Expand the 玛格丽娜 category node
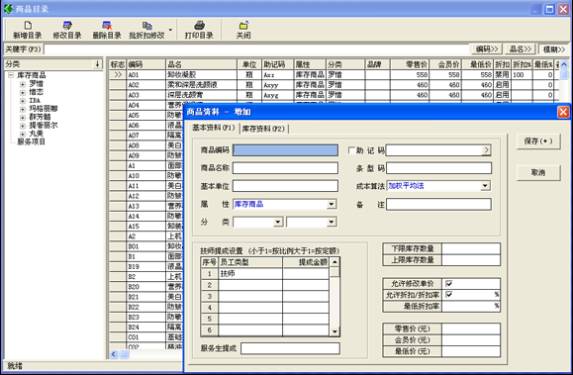573x375 pixels. [x=23, y=109]
